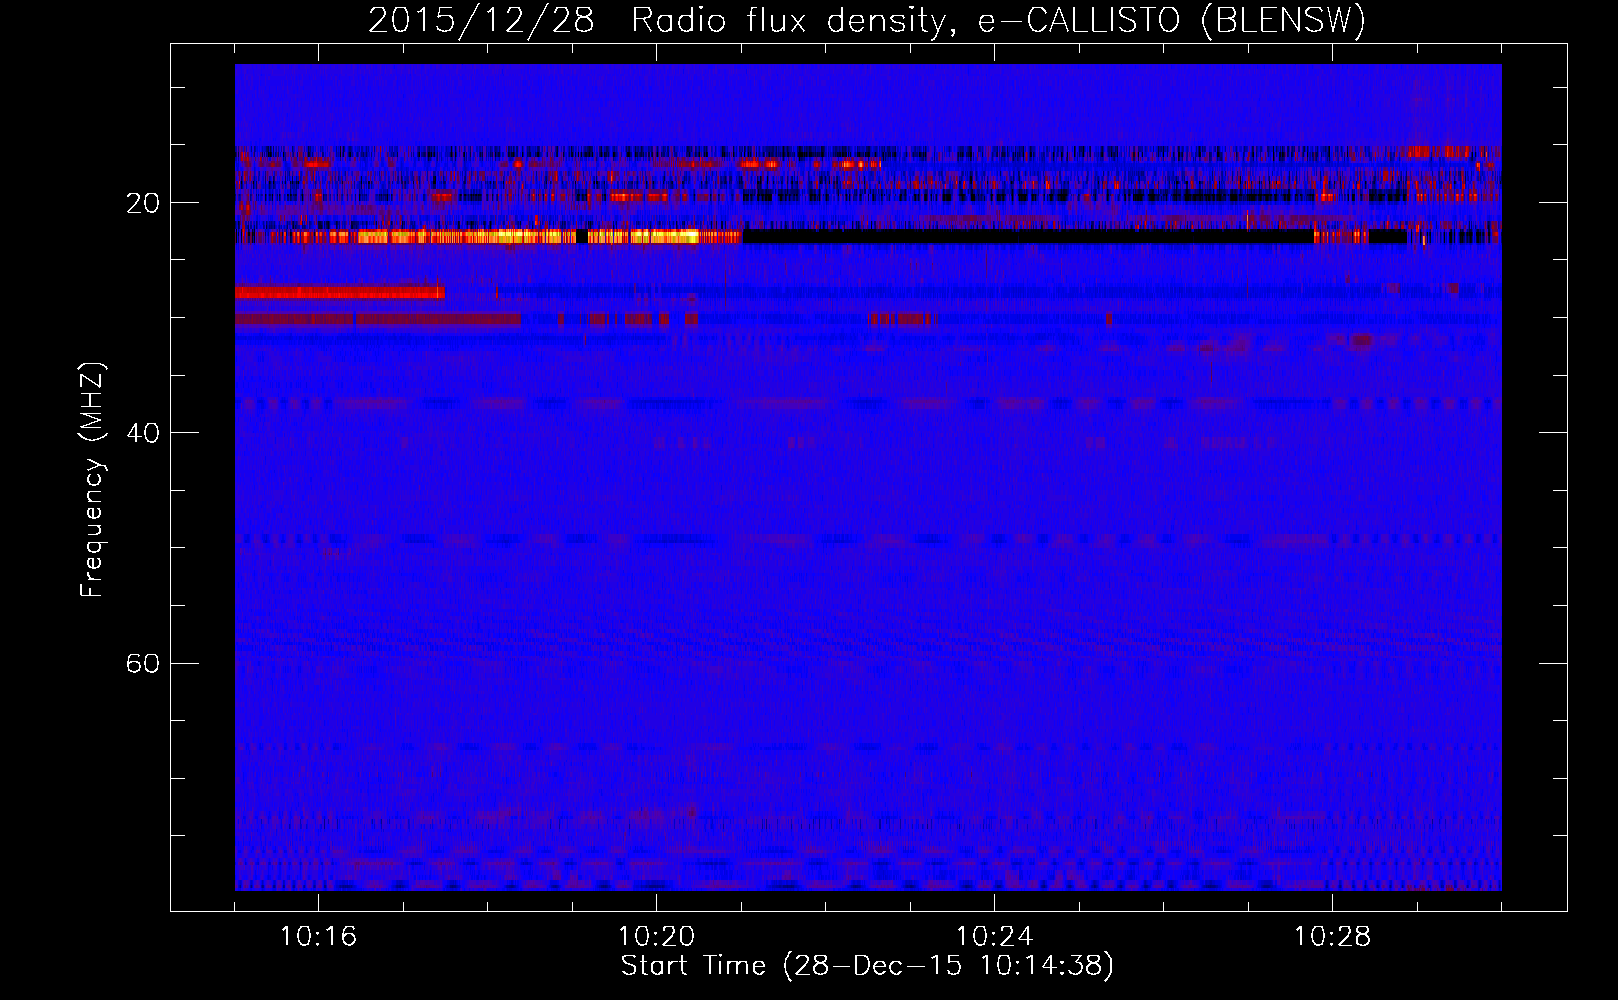This screenshot has height=1000, width=1618.
Task: Click the 60 frequency tick label
Action: tap(143, 664)
